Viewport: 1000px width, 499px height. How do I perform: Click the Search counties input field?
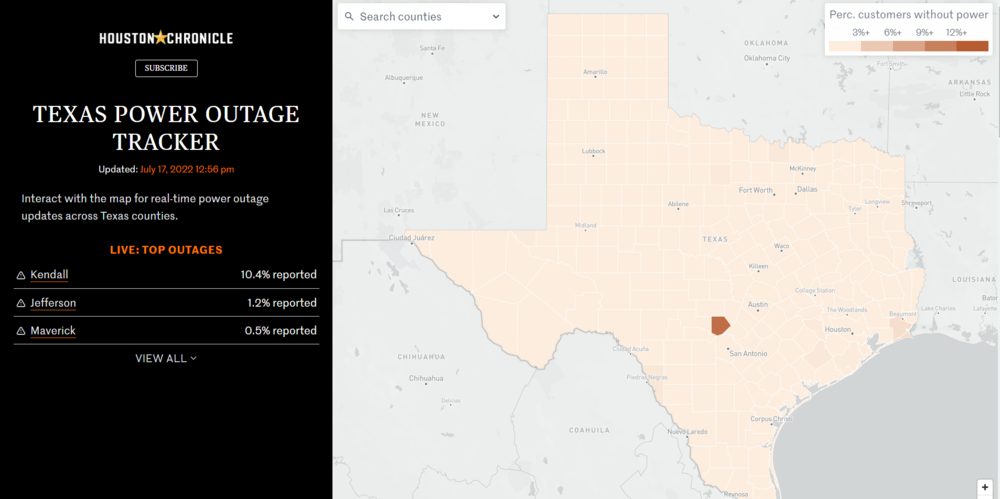point(415,17)
